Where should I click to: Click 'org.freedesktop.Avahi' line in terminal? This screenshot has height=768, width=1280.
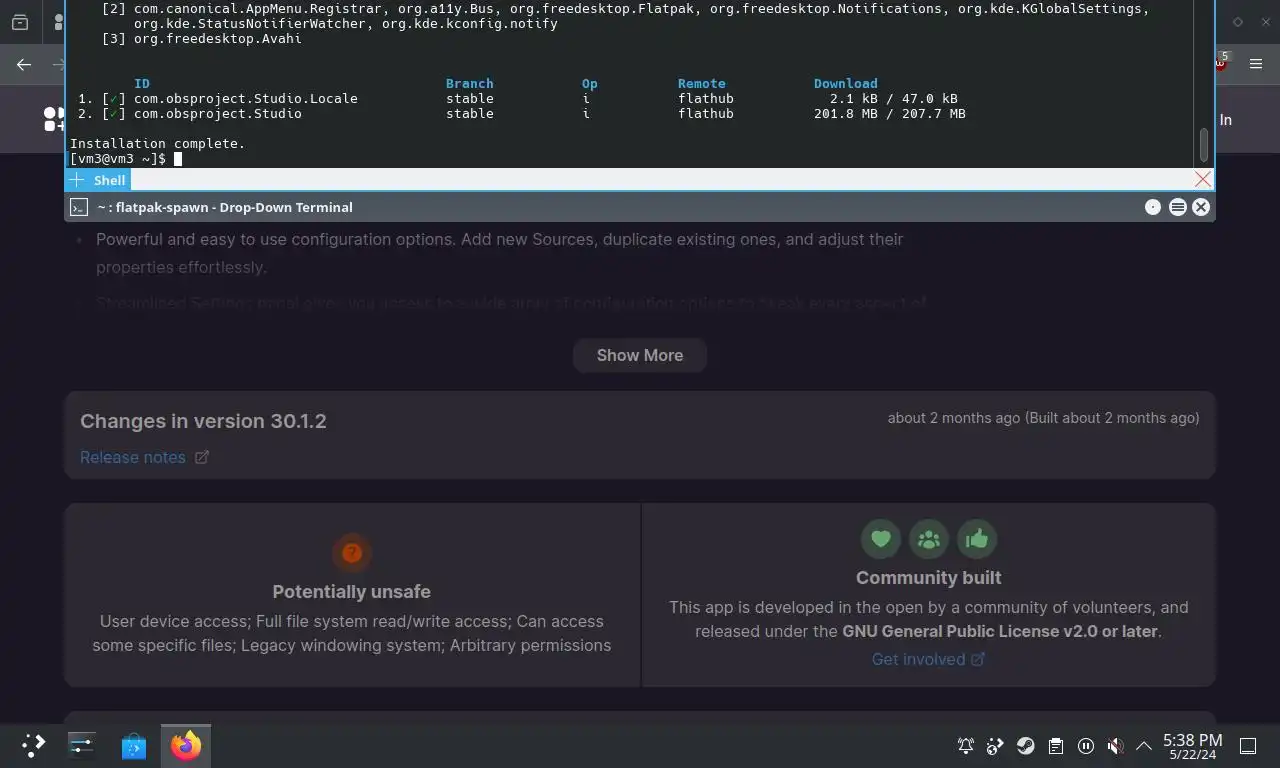[201, 39]
